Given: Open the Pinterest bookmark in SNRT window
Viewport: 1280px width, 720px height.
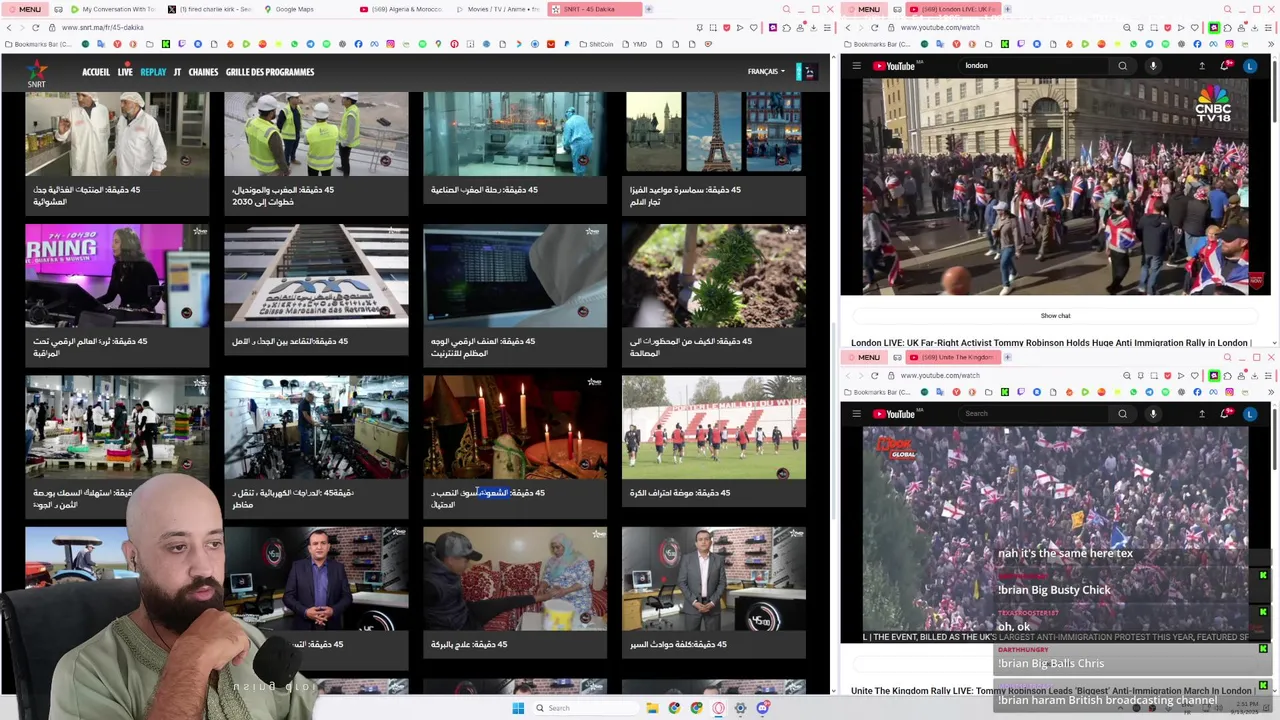Looking at the screenshot, I should click(x=454, y=44).
